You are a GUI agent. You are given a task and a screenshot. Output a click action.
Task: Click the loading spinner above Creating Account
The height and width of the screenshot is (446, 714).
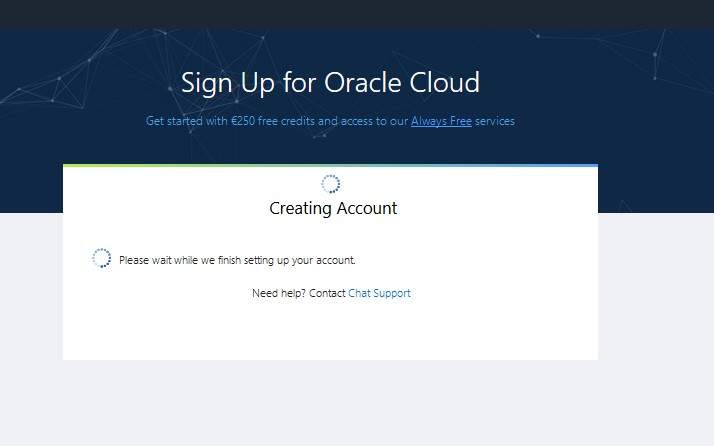pos(330,184)
